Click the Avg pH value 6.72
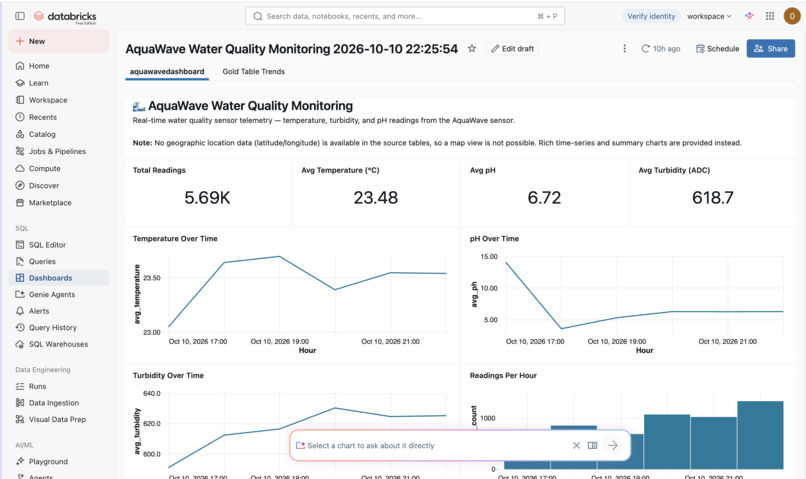Screen dimensions: 806x479 (x=544, y=198)
